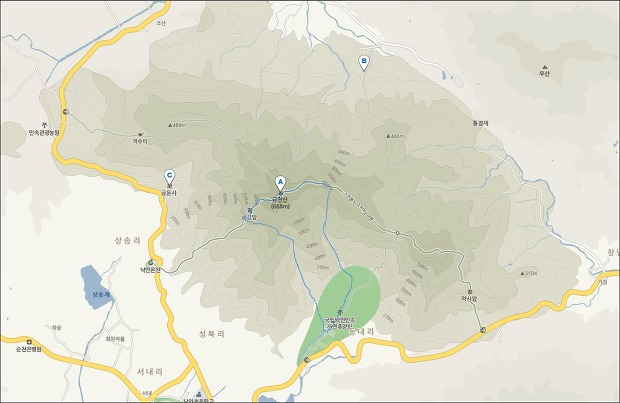This screenshot has width=620, height=403.
Task: Click the hospital cross icon beside 순천은병원
Action: pos(29,342)
